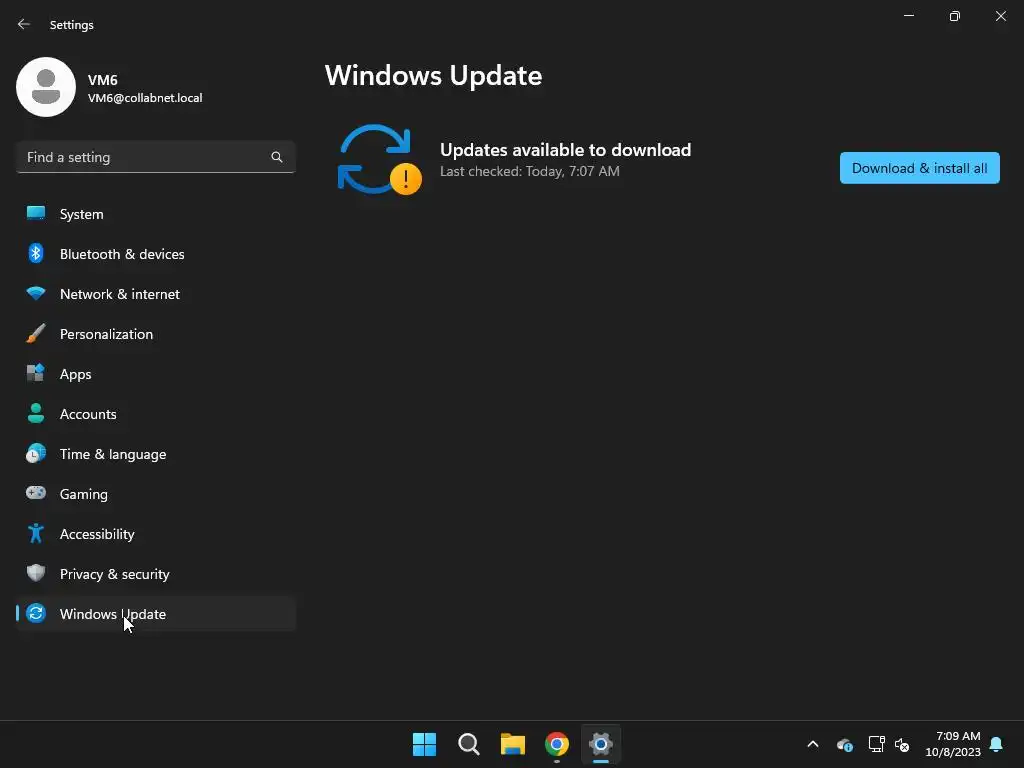Go to Bluetooth & devices
This screenshot has height=768, width=1024.
155,254
